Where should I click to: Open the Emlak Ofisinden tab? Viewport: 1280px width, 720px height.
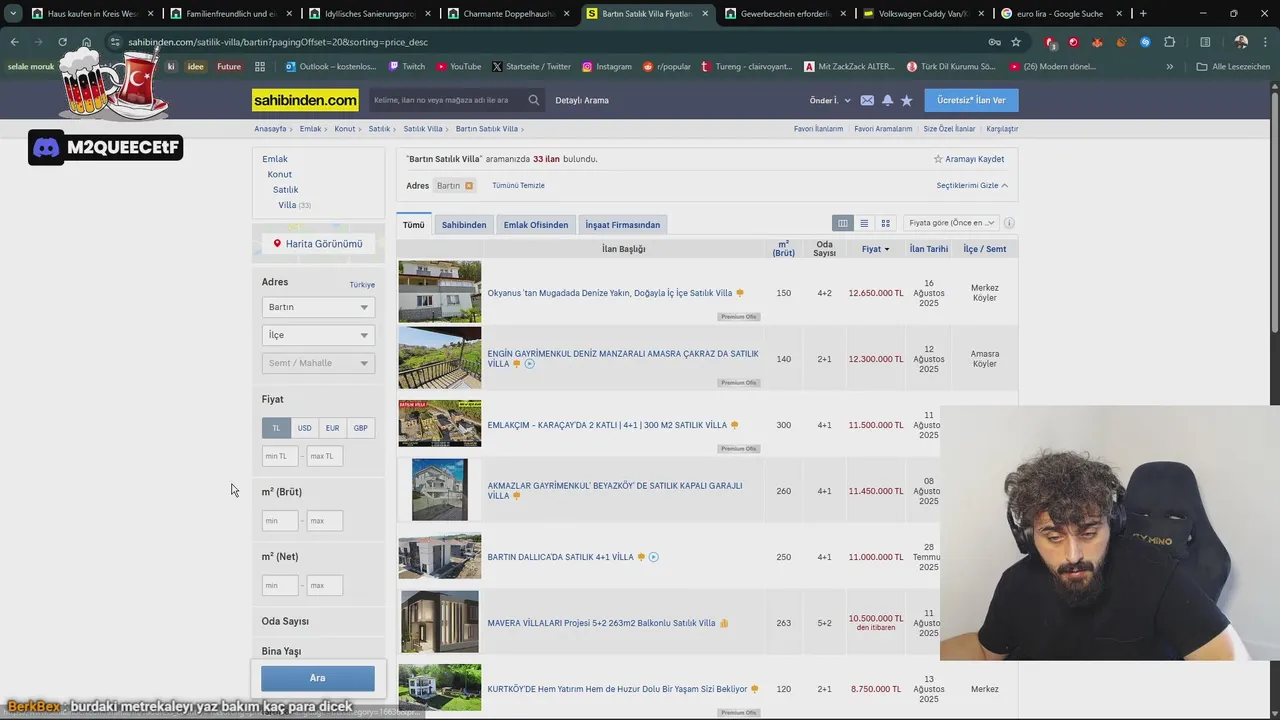536,225
